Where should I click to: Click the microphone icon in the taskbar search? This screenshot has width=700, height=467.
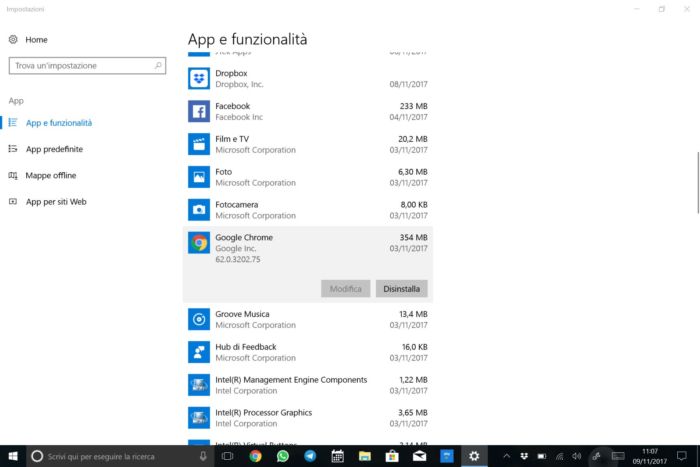pyautogui.click(x=203, y=456)
